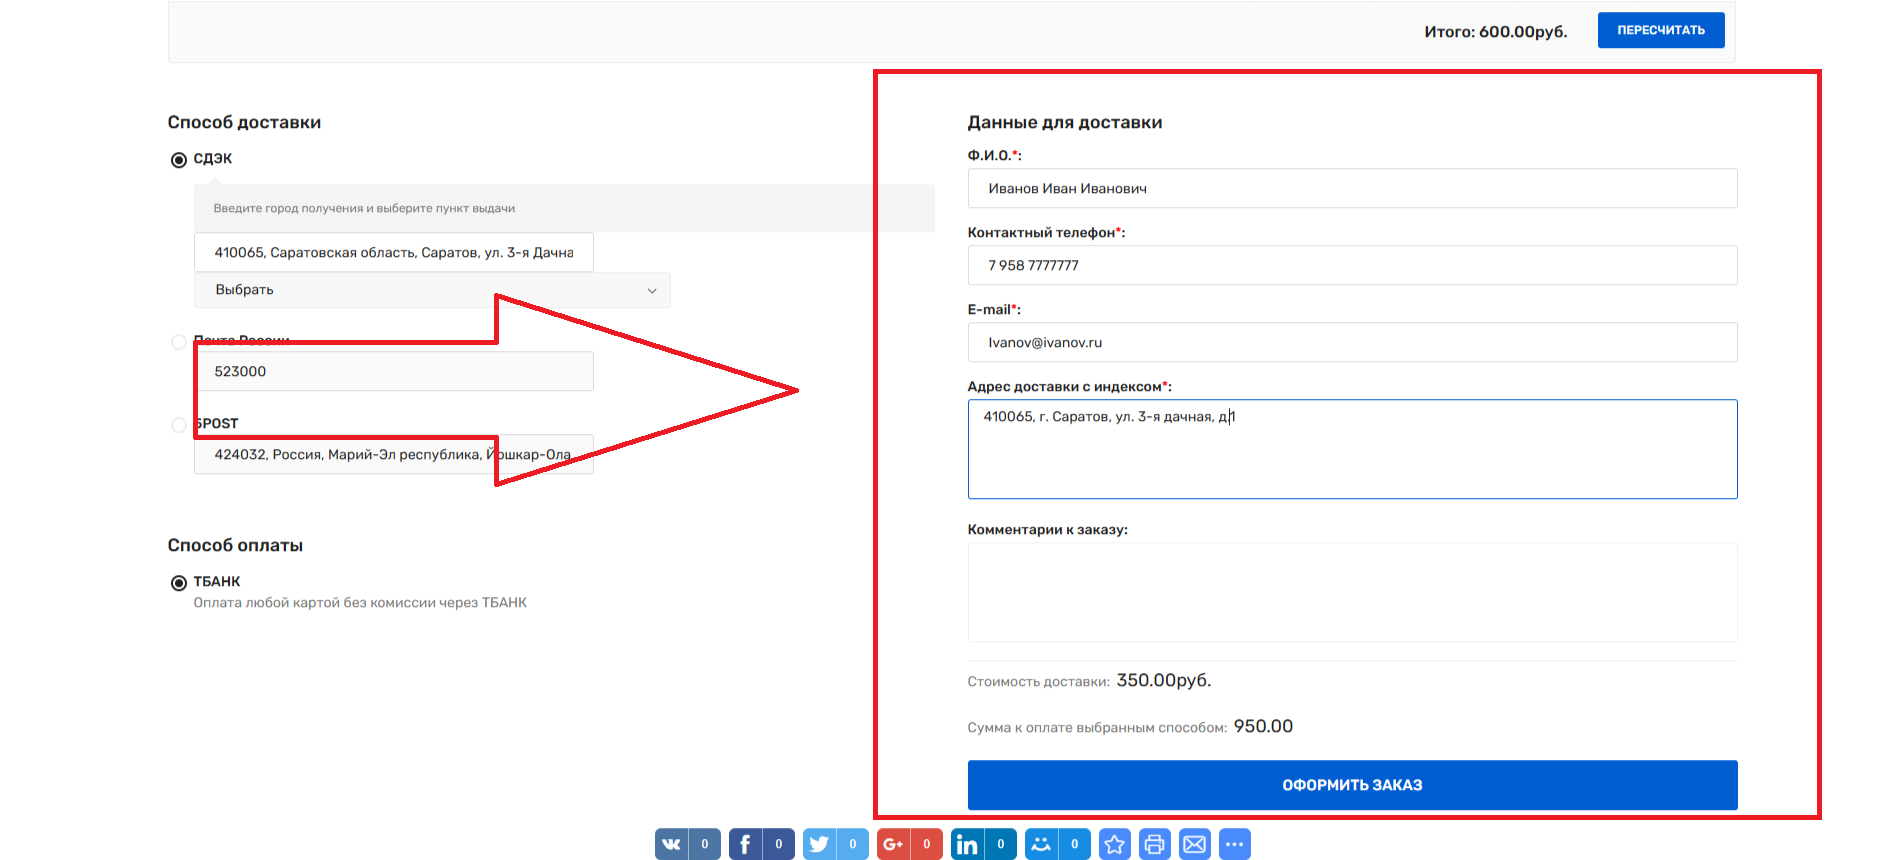Screen dimensions: 1878x860
Task: Share the page on Facebook
Action: 746,844
